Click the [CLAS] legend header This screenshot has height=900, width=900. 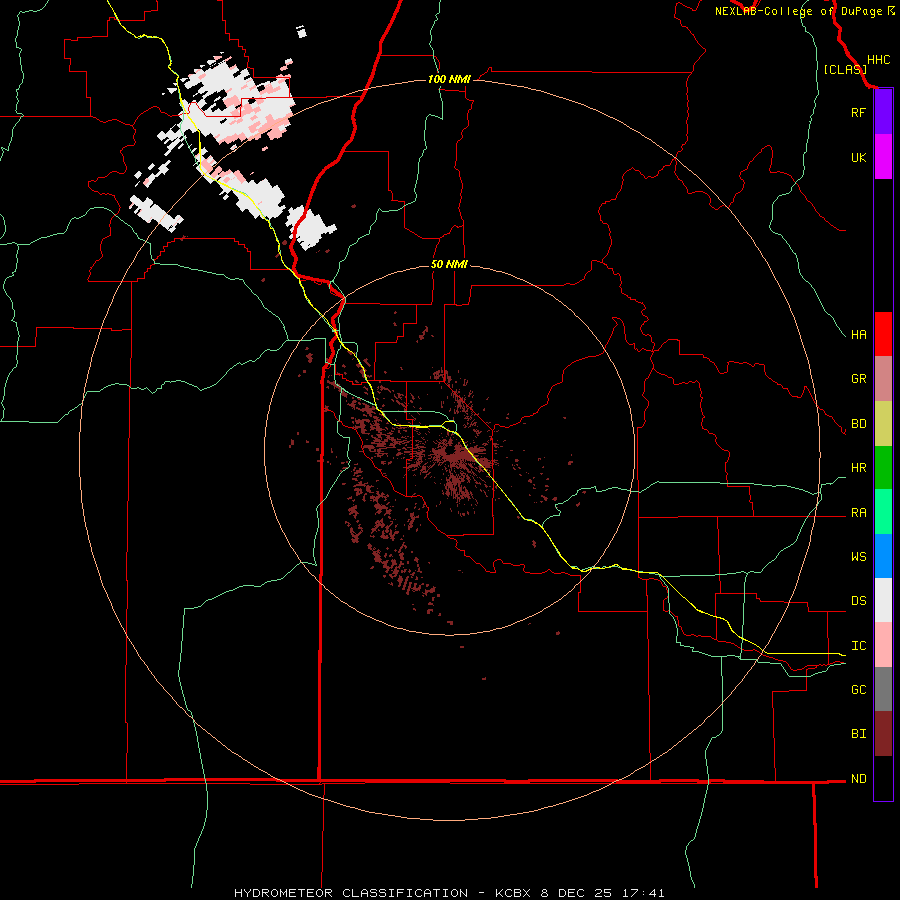(x=845, y=69)
